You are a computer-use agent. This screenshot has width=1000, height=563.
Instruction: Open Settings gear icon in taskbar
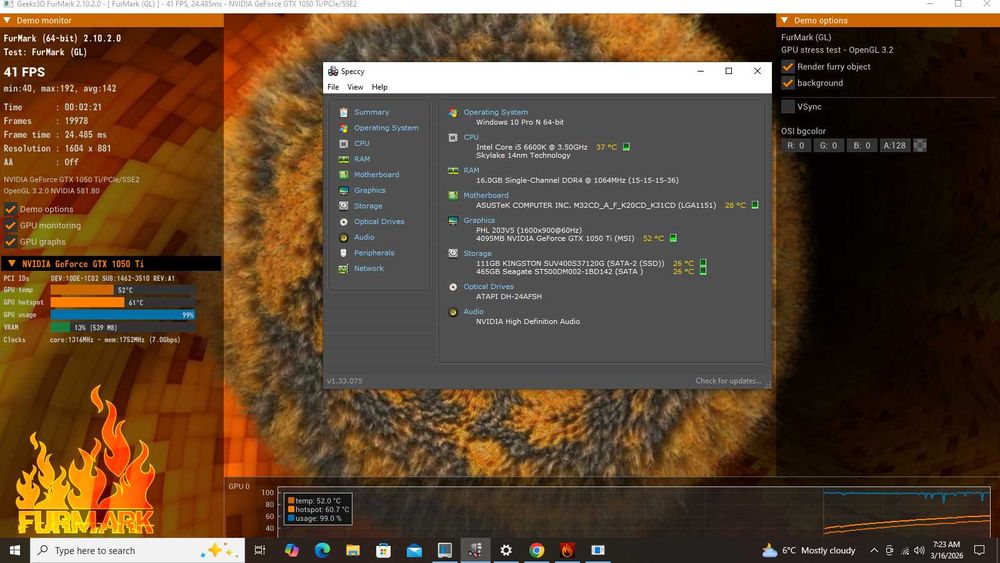[x=506, y=550]
